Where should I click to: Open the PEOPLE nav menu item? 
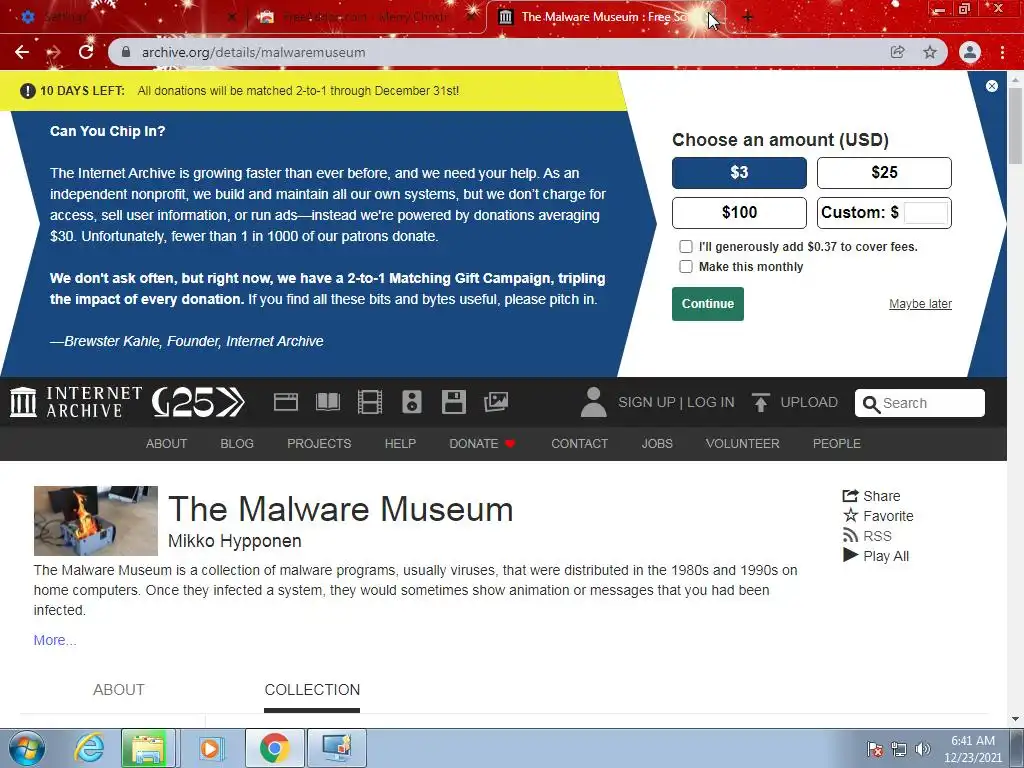pos(837,443)
